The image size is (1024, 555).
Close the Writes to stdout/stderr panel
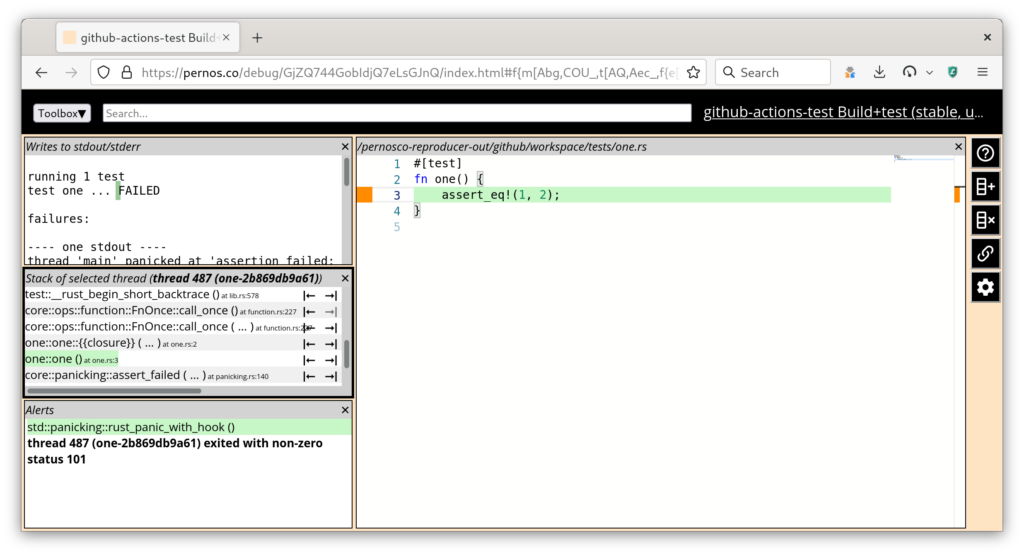pos(345,147)
